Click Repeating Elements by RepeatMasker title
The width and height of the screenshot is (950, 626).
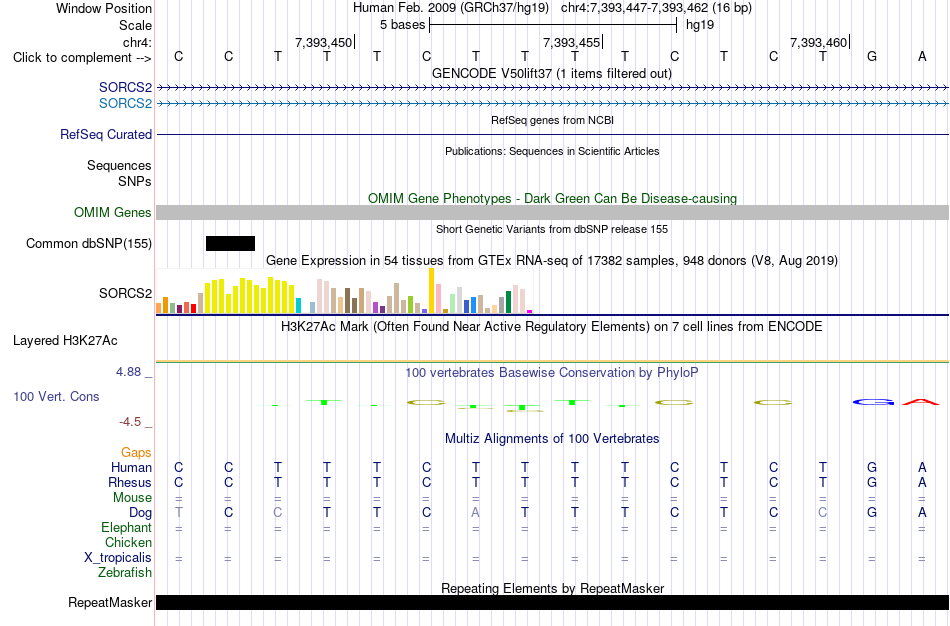pos(553,588)
